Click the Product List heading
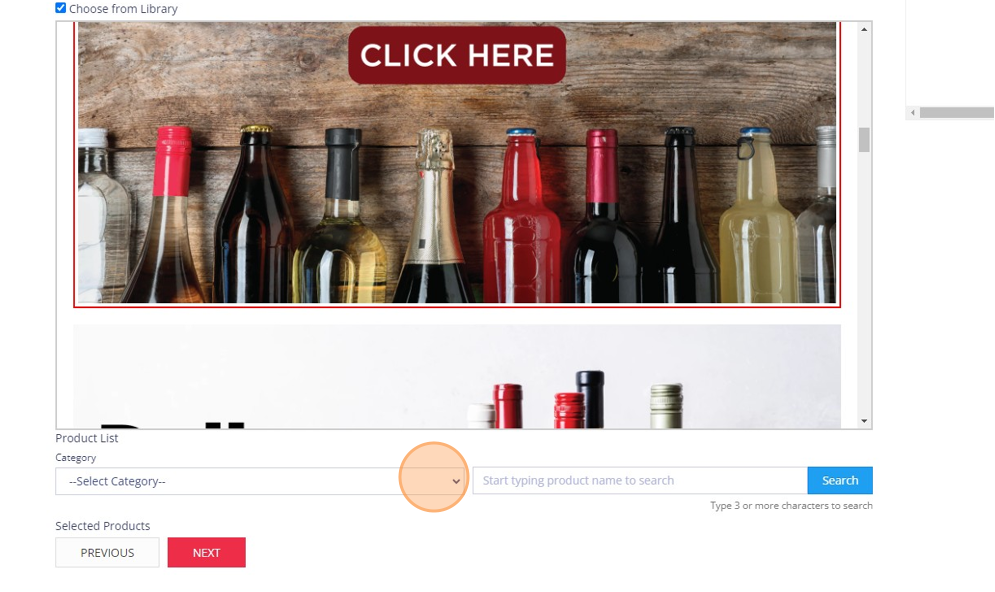Screen dimensions: 995x592 (x=87, y=438)
